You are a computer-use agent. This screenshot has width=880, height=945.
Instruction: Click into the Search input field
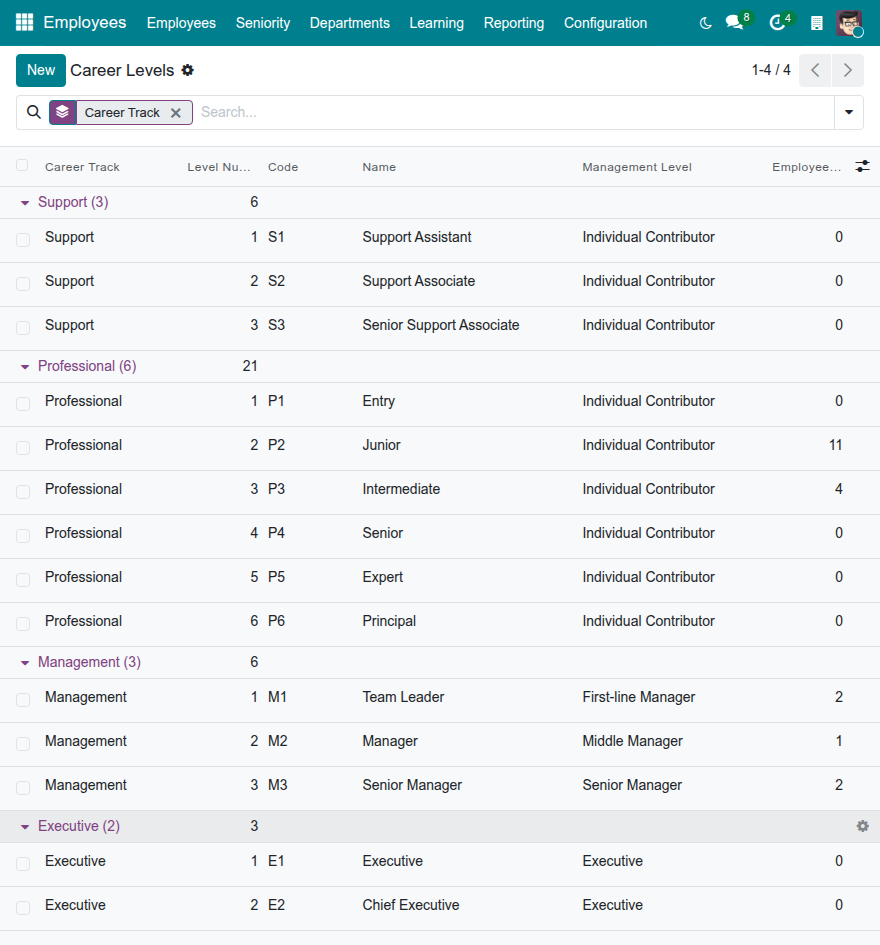coord(515,112)
